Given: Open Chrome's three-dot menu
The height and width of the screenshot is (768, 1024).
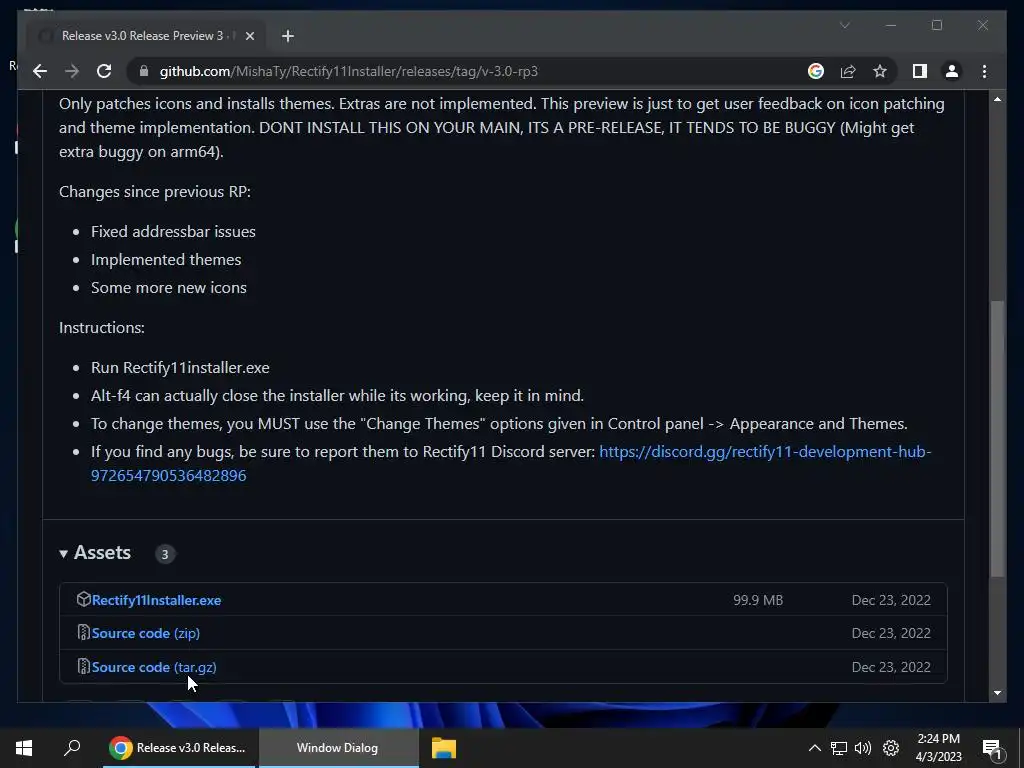Looking at the screenshot, I should pos(984,71).
